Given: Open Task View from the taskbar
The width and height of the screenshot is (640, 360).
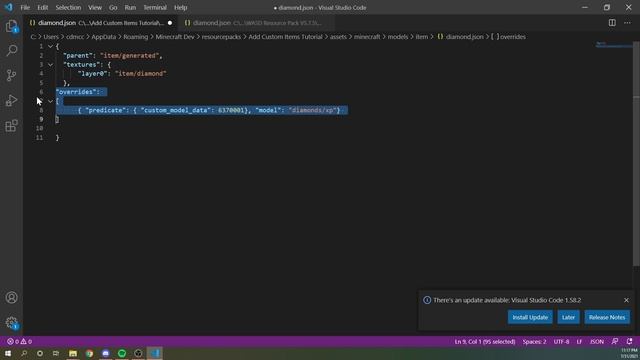Looking at the screenshot, I should 56,353.
